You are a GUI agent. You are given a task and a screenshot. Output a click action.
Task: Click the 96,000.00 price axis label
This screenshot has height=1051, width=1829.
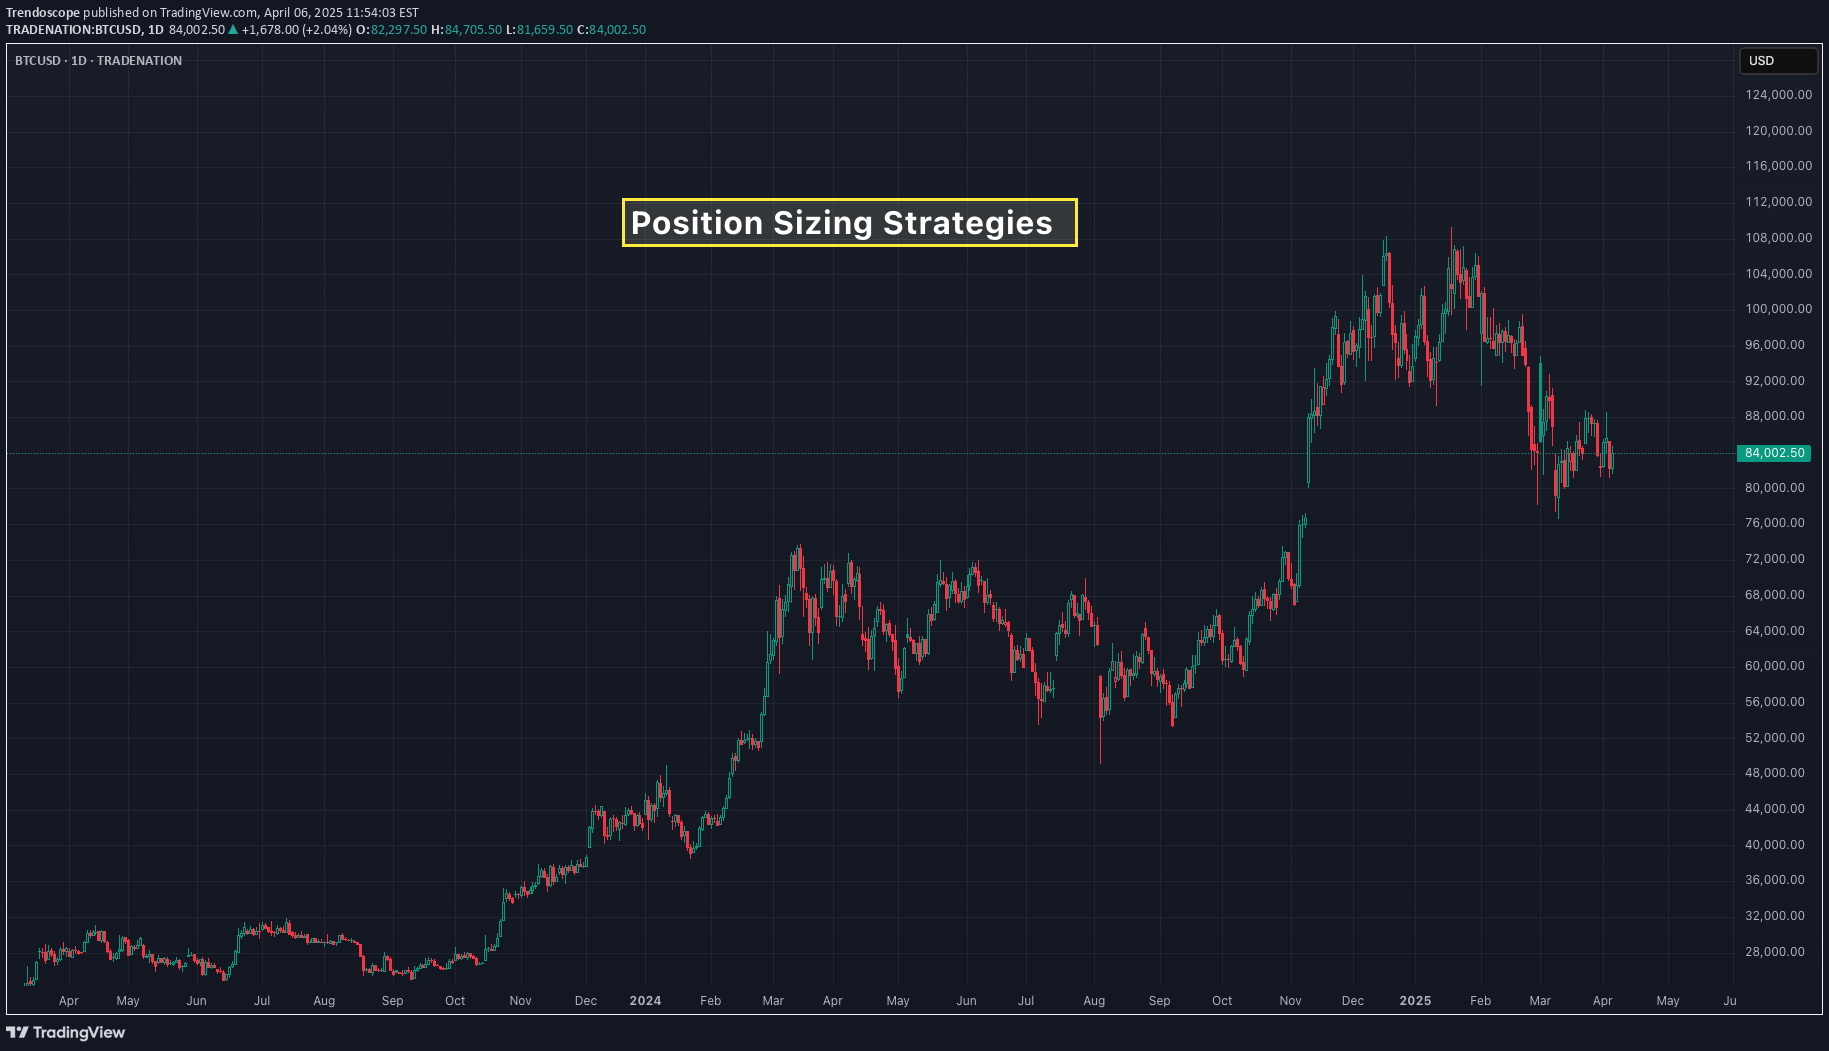pyautogui.click(x=1775, y=345)
